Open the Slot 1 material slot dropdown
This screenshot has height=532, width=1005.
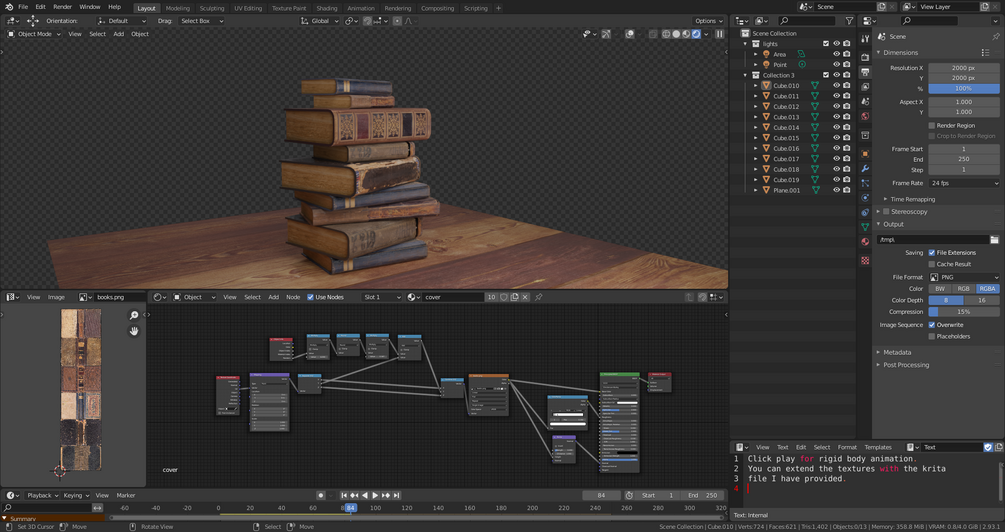(381, 297)
